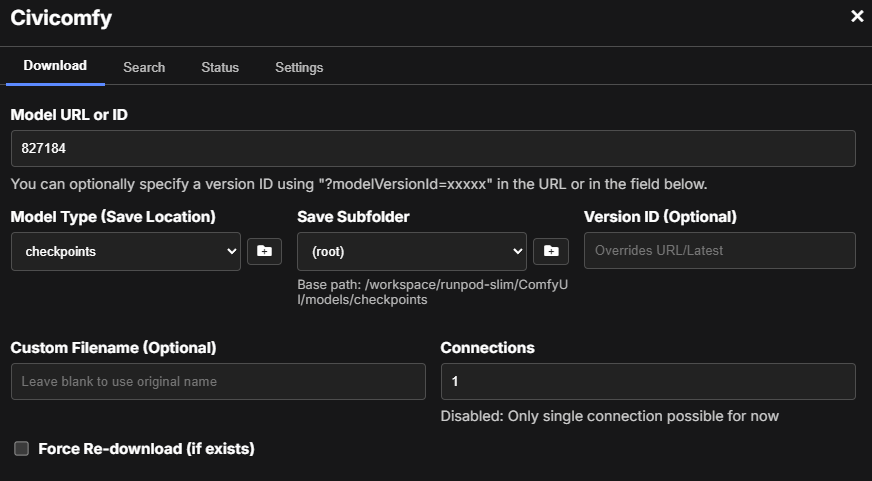Click the Version ID input box

click(x=719, y=250)
